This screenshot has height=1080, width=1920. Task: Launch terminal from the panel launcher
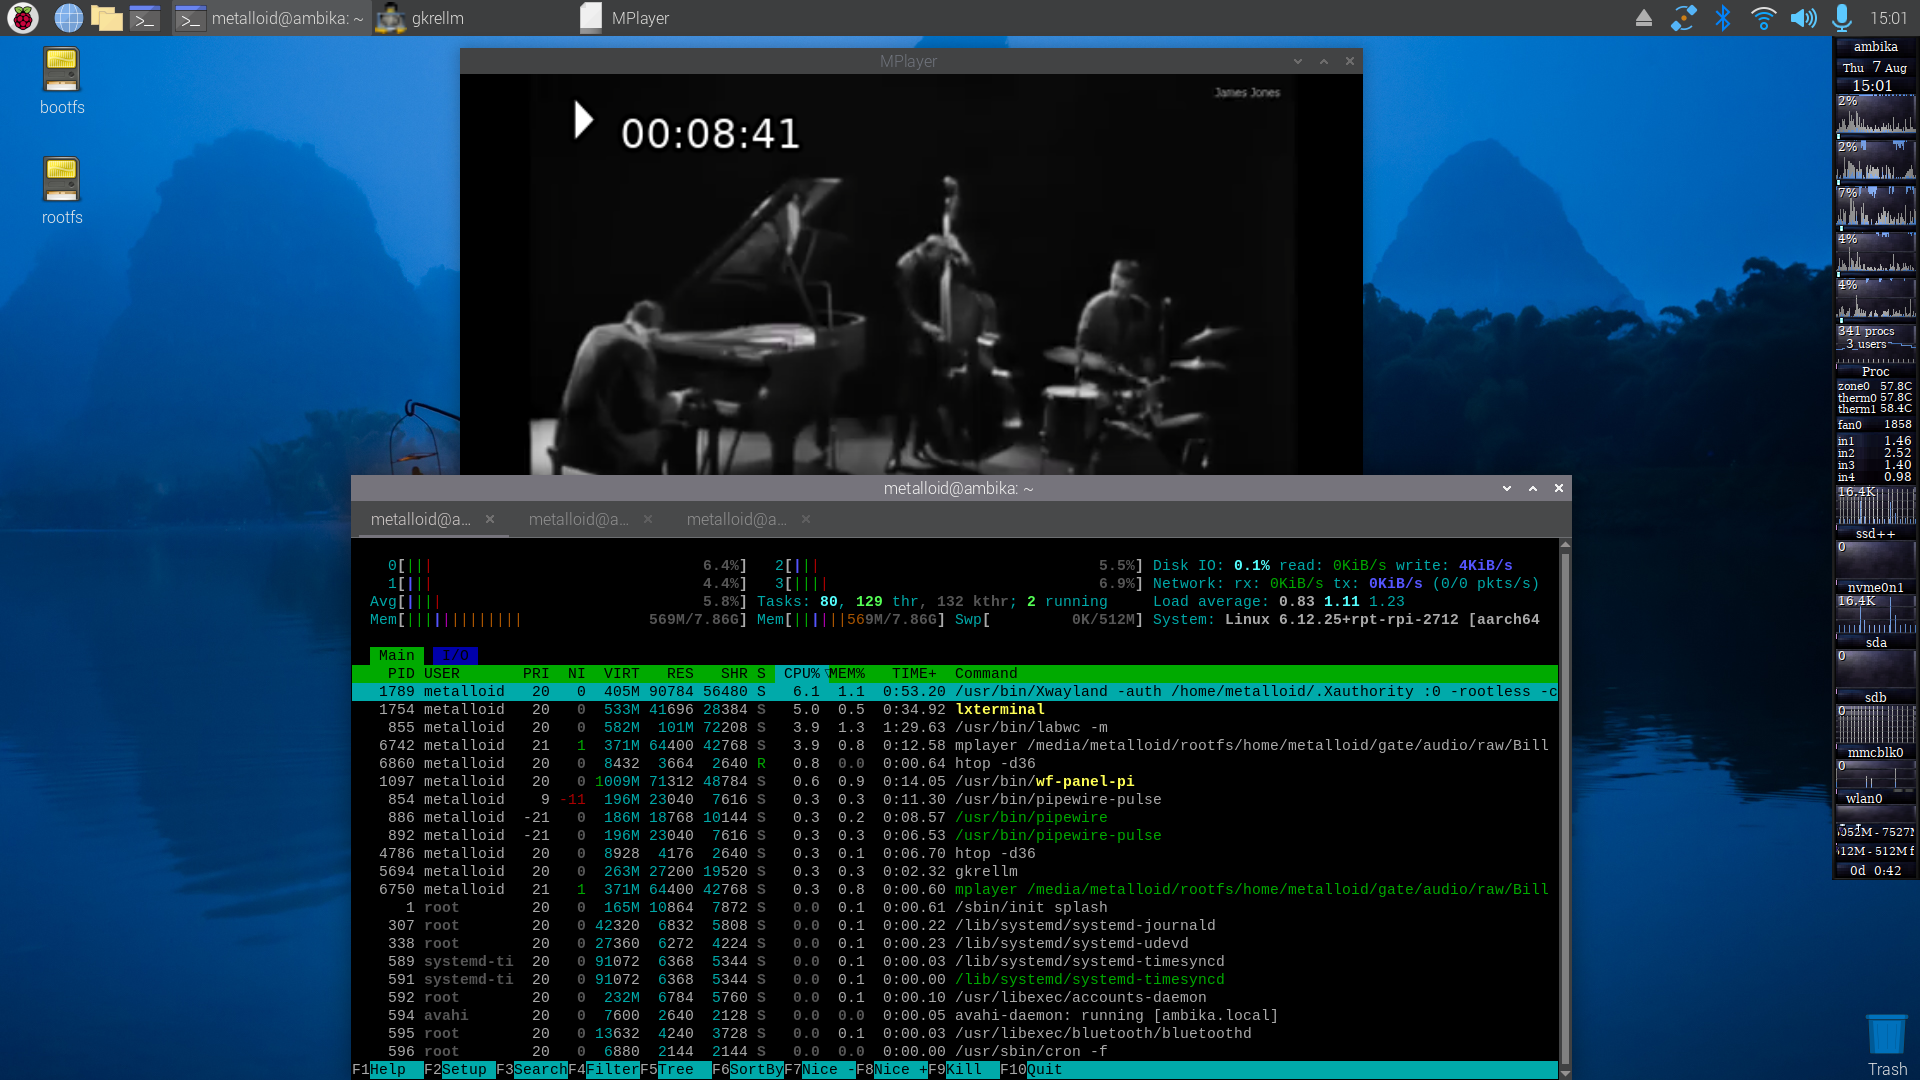click(145, 17)
